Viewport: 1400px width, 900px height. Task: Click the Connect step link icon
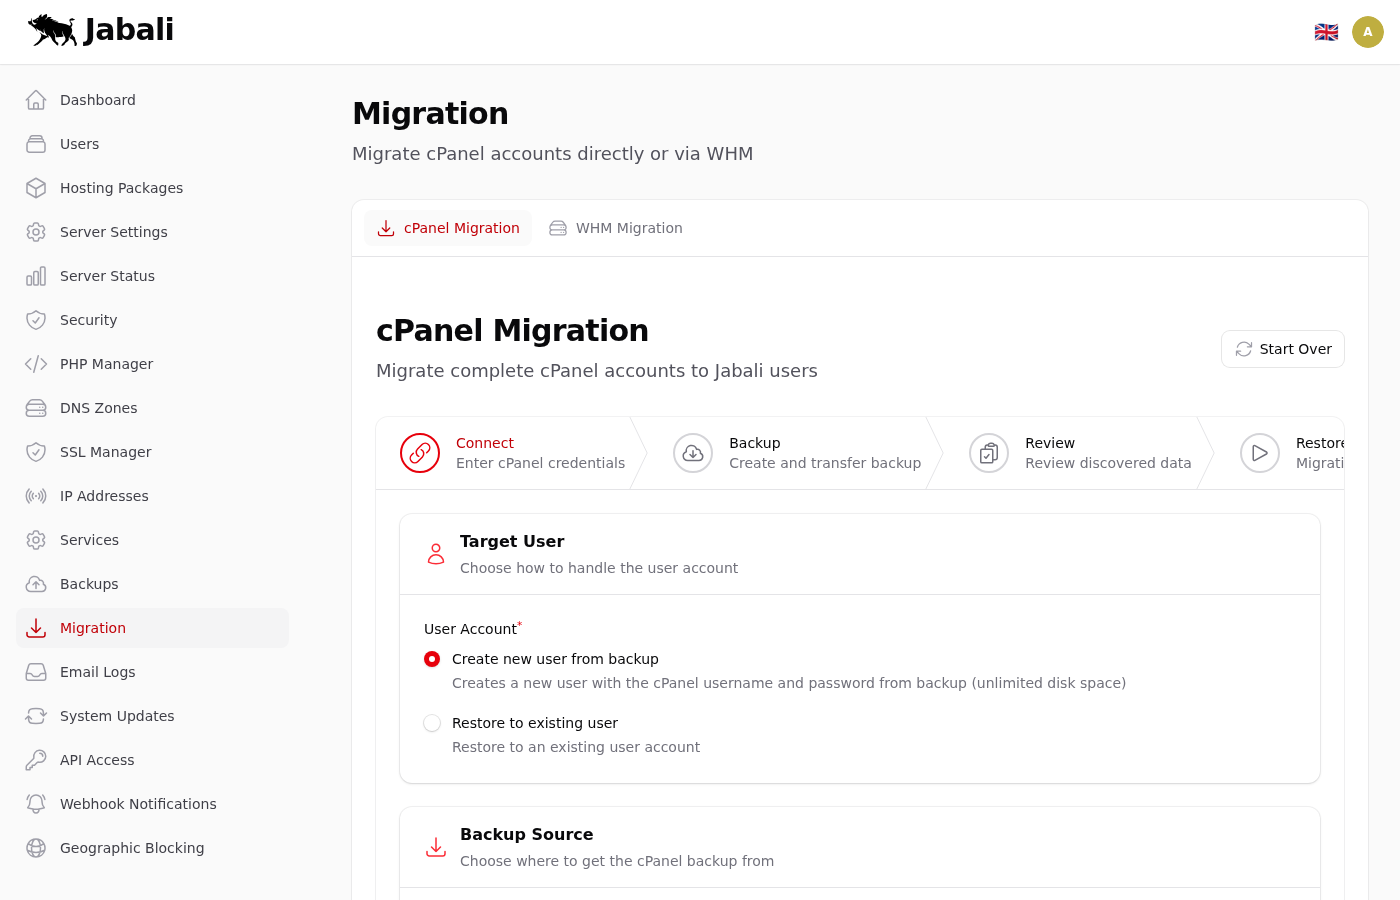[420, 453]
